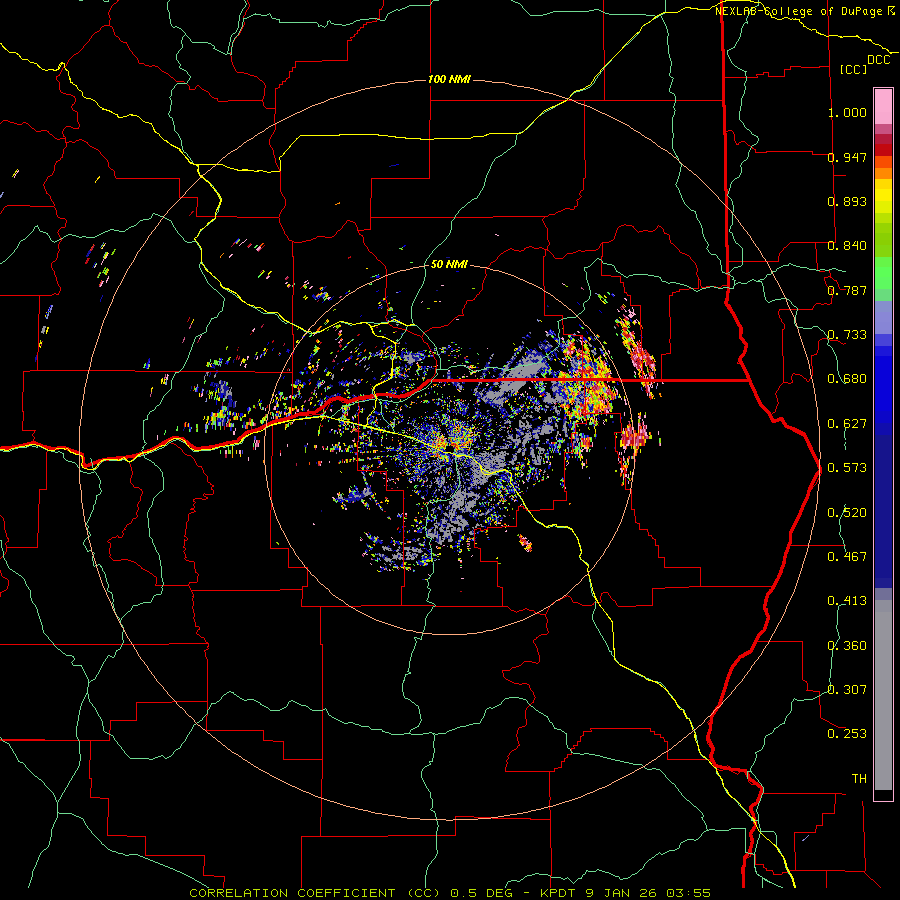Click the DCC label above the color scale
Viewport: 900px width, 900px height.
tap(878, 60)
